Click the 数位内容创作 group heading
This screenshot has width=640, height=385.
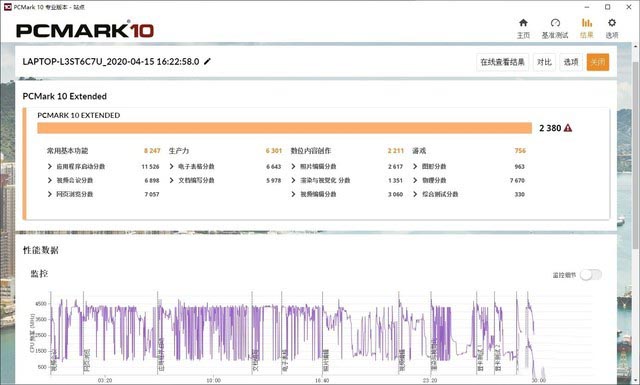click(311, 151)
